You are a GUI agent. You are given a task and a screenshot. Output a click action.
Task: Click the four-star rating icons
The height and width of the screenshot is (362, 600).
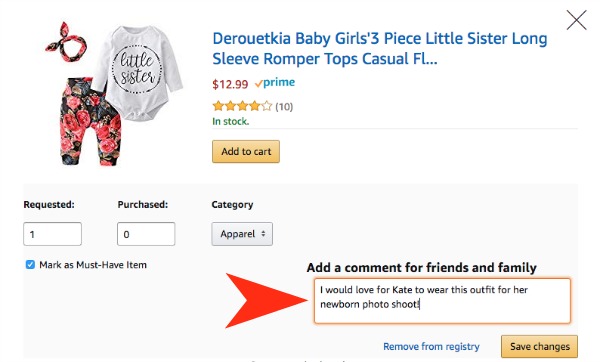242,106
